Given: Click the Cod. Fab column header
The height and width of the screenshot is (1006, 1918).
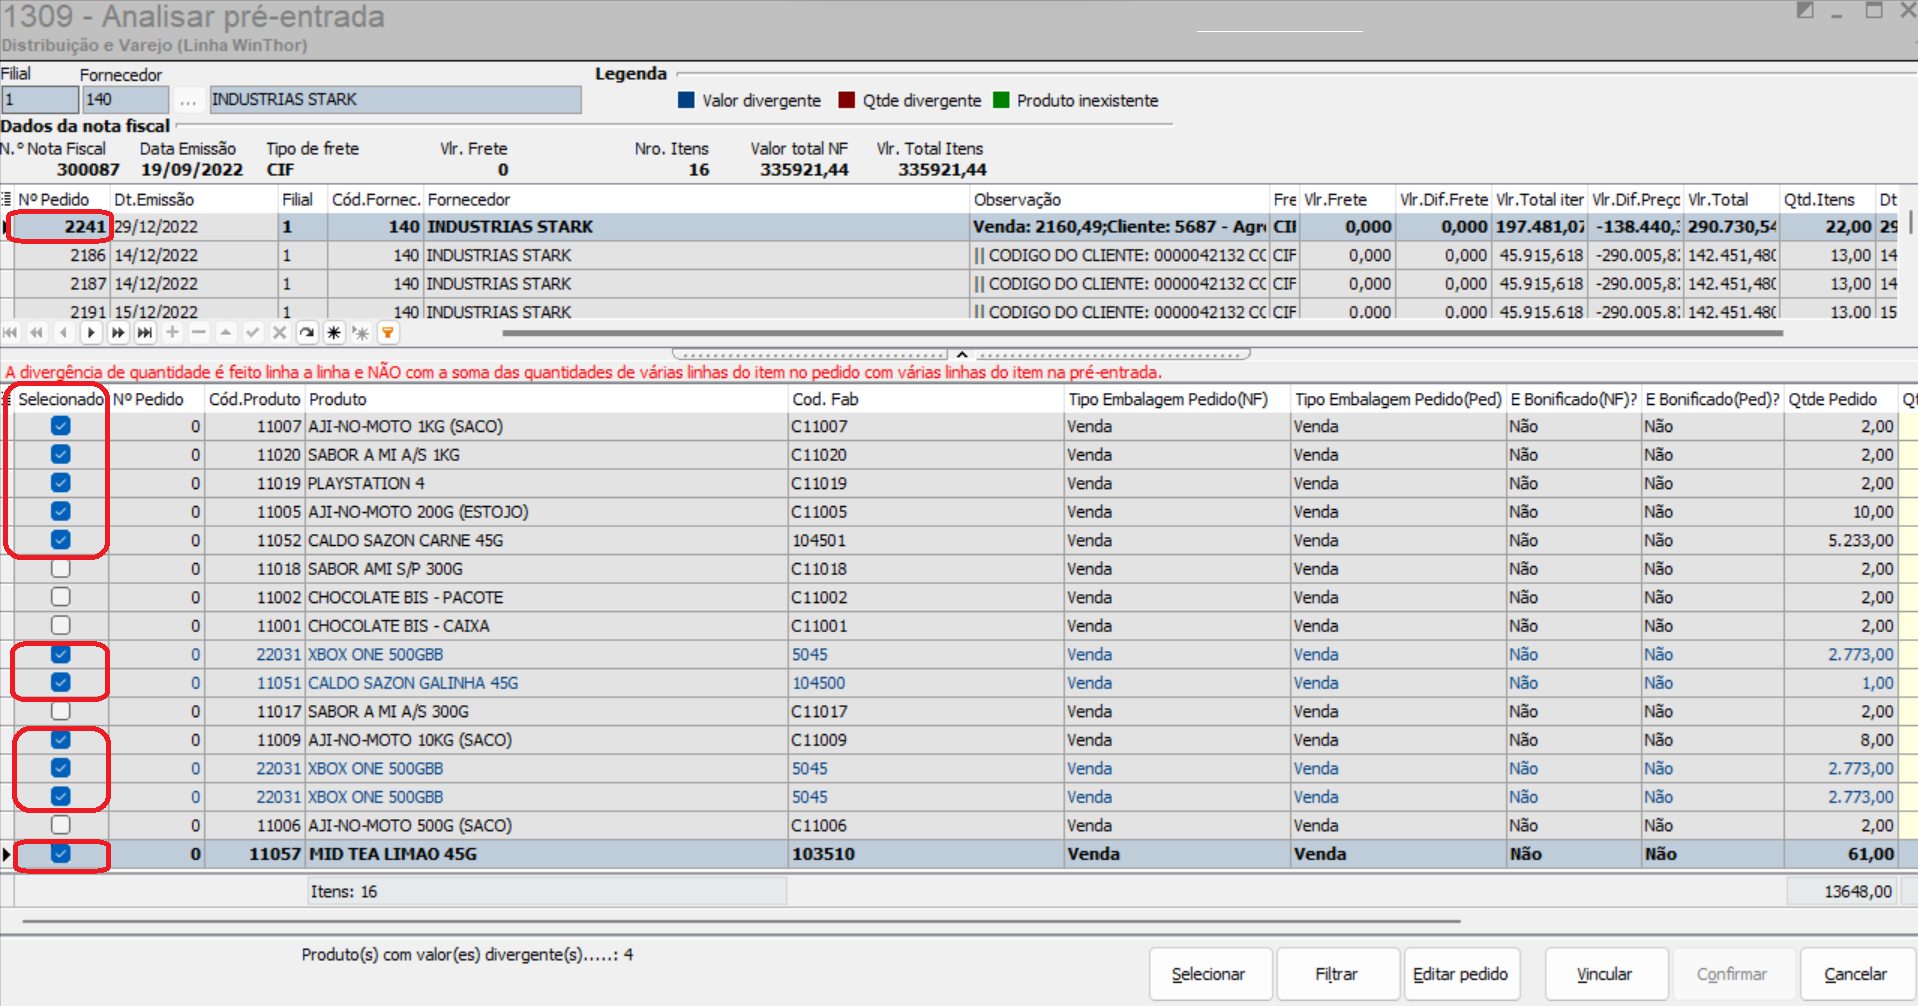Looking at the screenshot, I should [927, 399].
